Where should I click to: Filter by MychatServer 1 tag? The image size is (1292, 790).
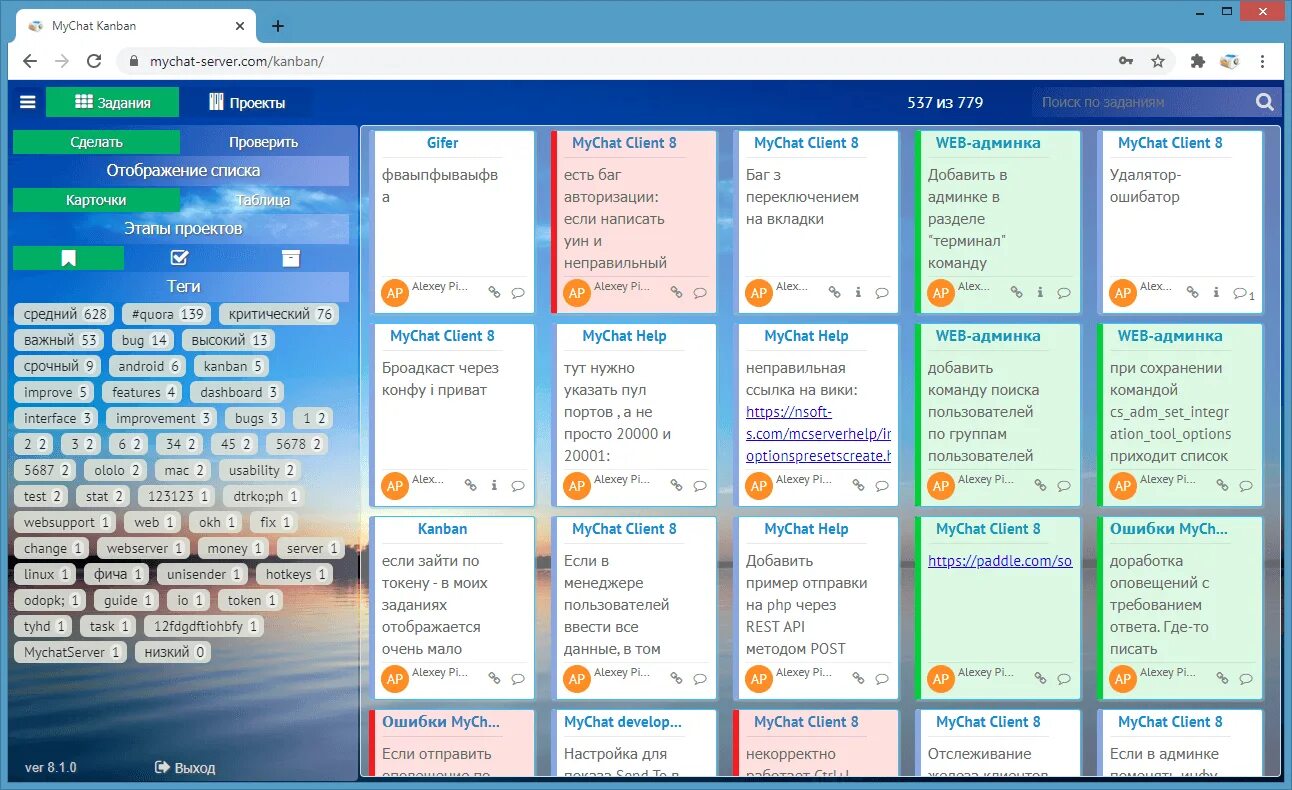pyautogui.click(x=70, y=652)
